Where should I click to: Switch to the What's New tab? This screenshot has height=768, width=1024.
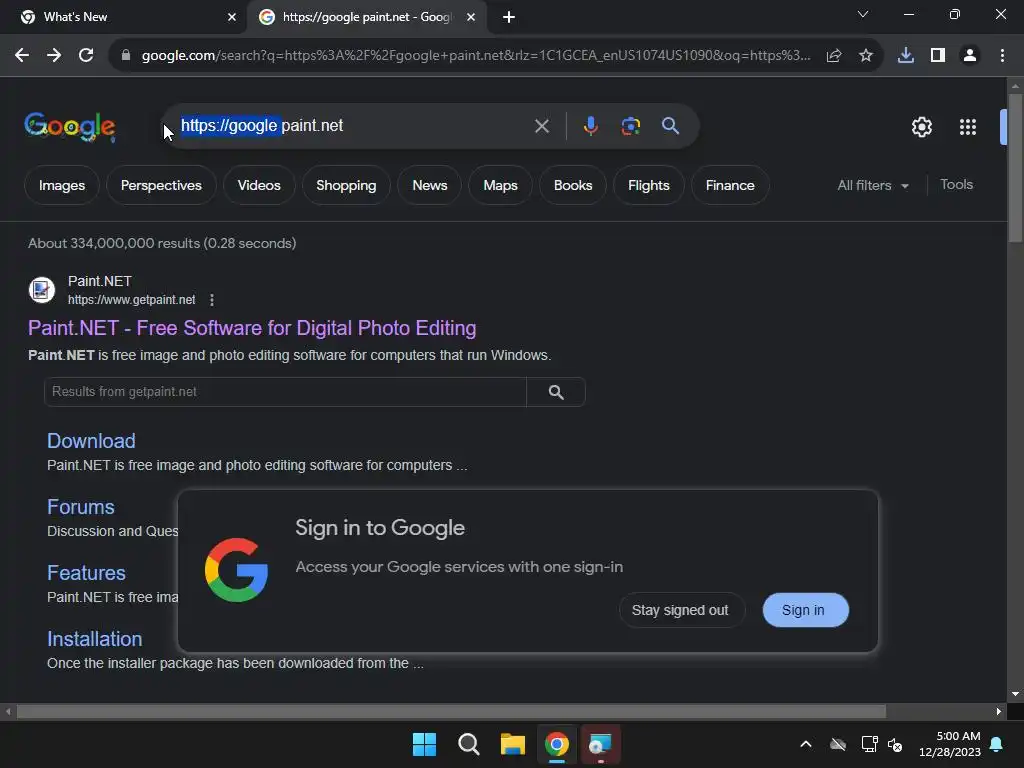click(124, 17)
